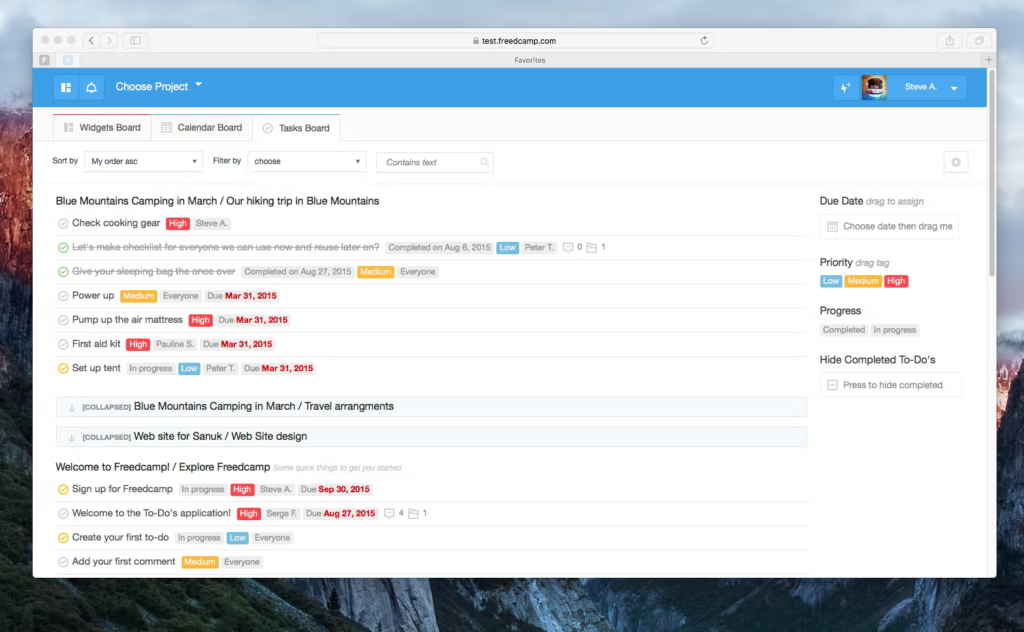Click the magic wand icon beside the avatar
1024x632 pixels.
[x=845, y=87]
